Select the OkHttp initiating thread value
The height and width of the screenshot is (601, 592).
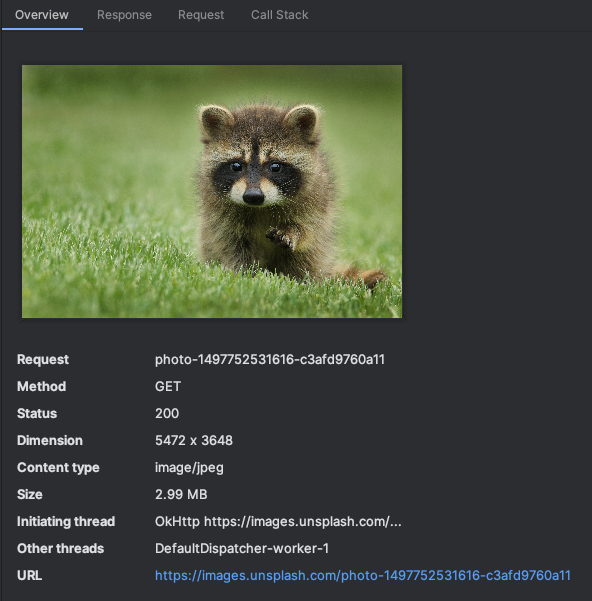pyautogui.click(x=278, y=521)
